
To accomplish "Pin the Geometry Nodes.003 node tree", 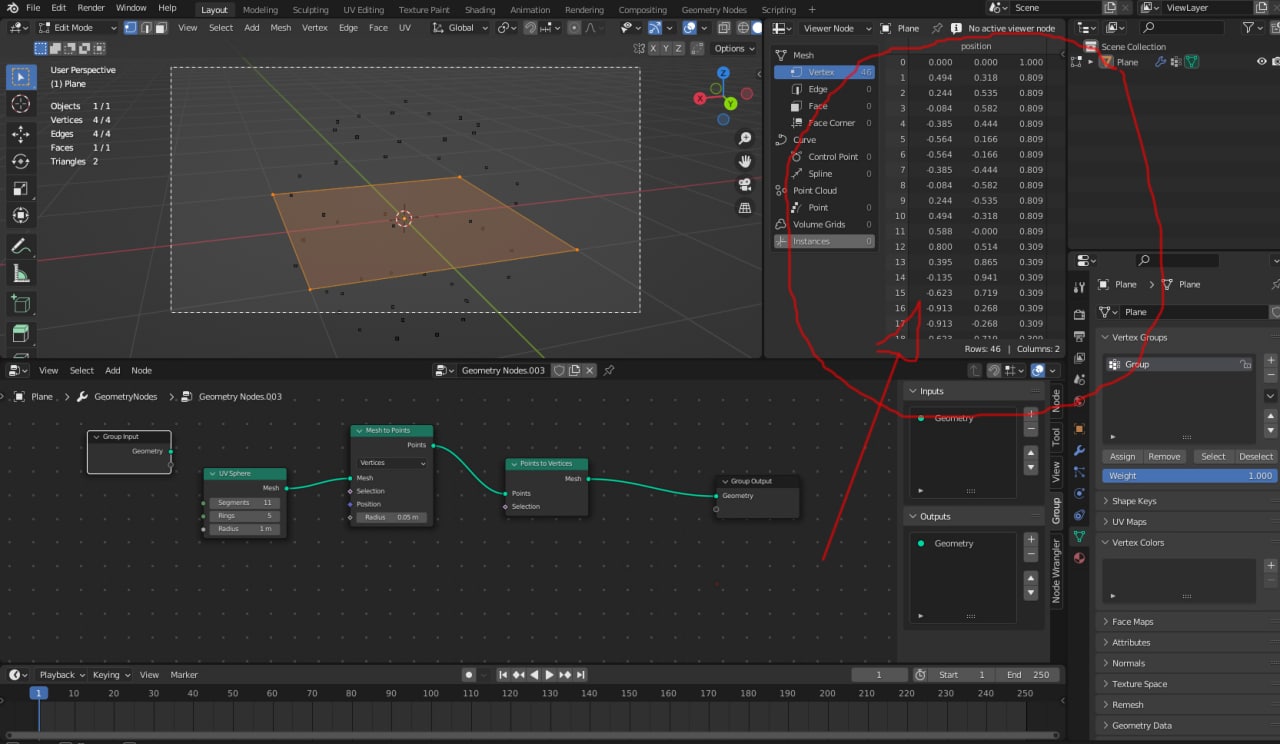I will click(x=608, y=371).
